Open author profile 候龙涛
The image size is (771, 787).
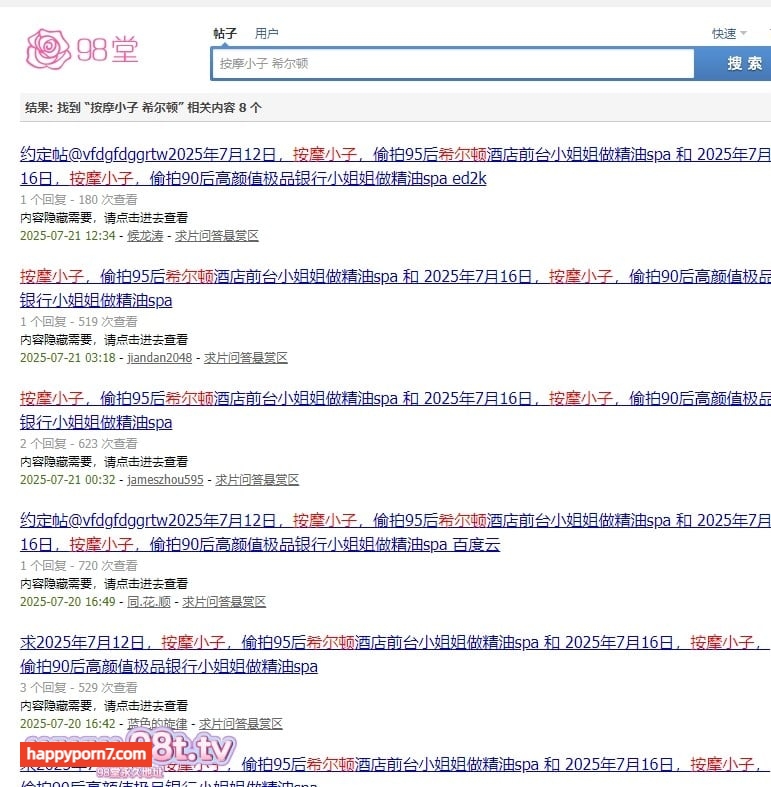tap(146, 236)
